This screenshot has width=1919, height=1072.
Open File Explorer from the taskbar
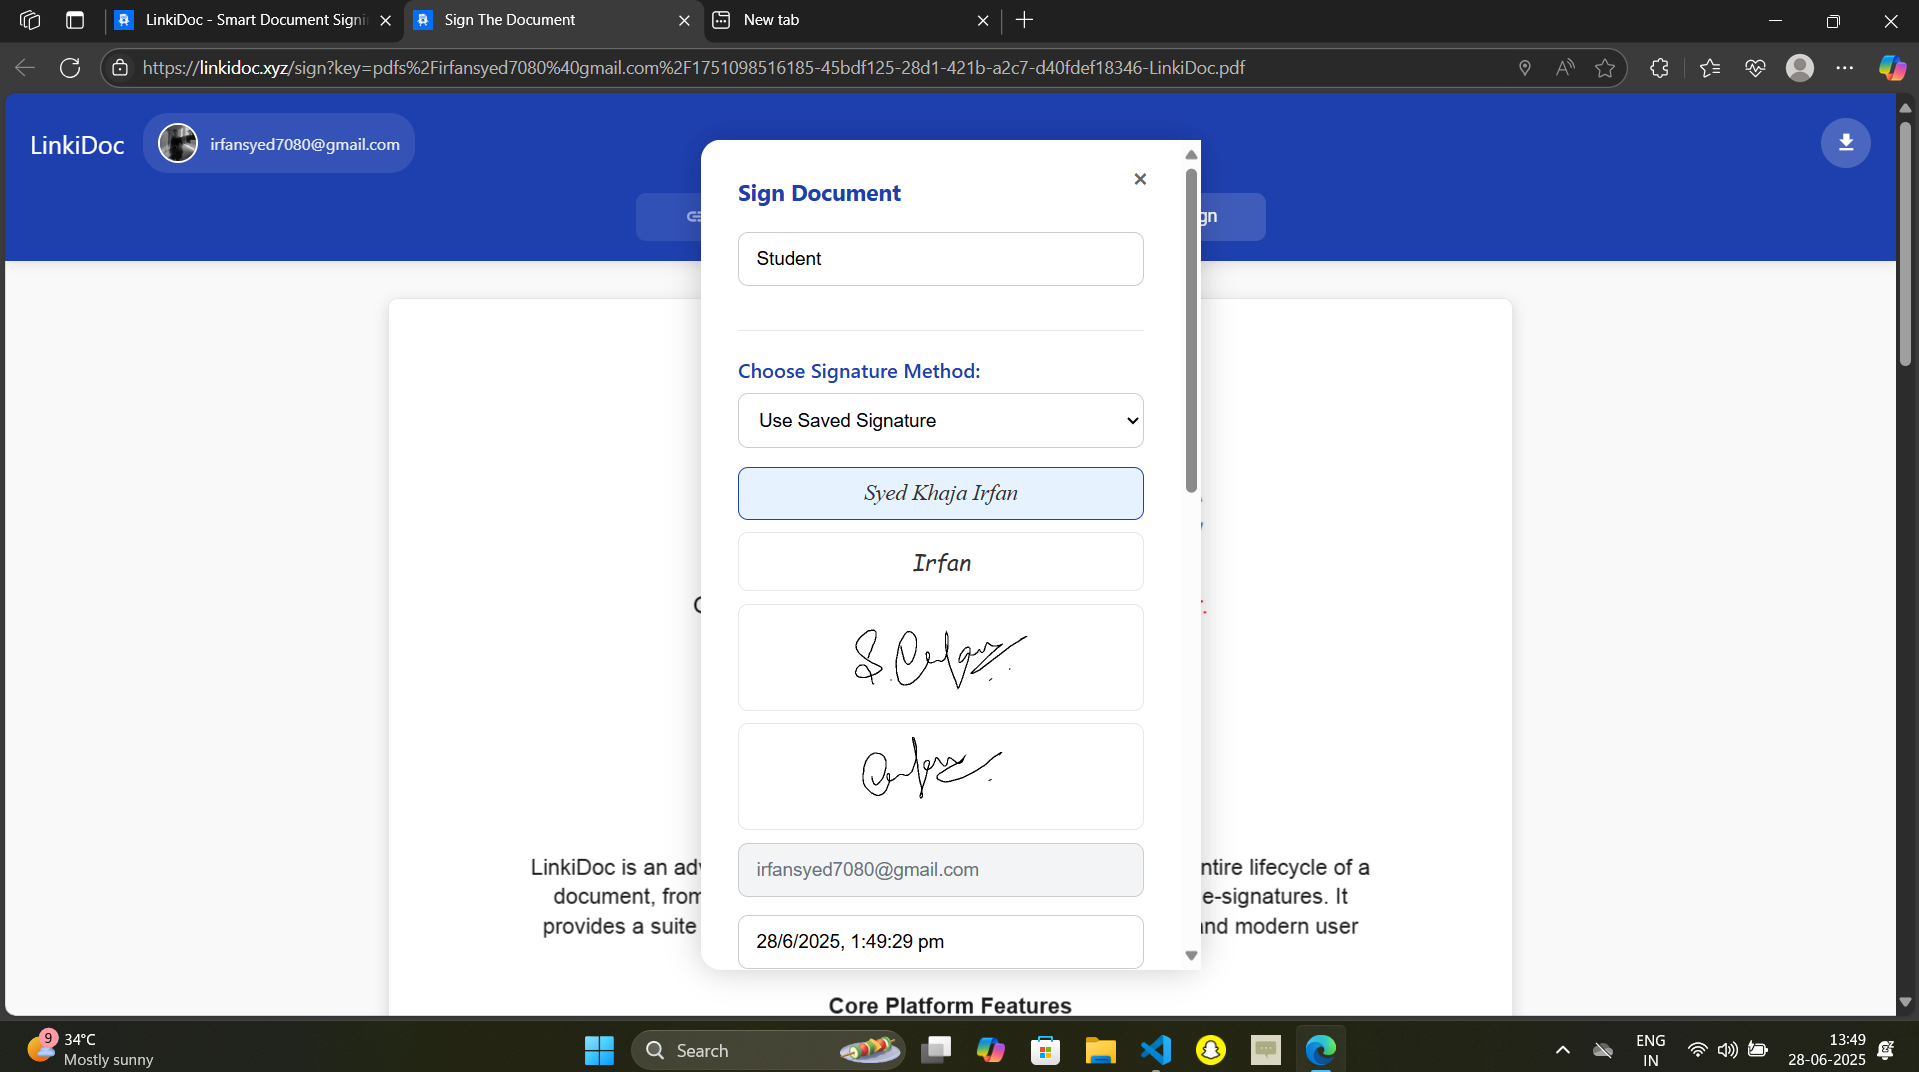[x=1100, y=1050]
